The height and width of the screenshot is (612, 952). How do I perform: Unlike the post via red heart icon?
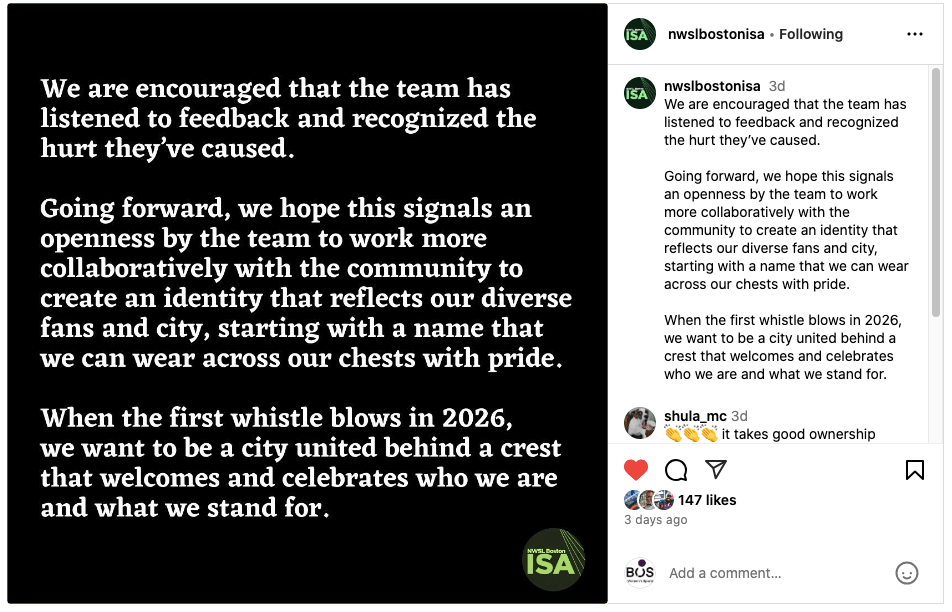coord(636,470)
